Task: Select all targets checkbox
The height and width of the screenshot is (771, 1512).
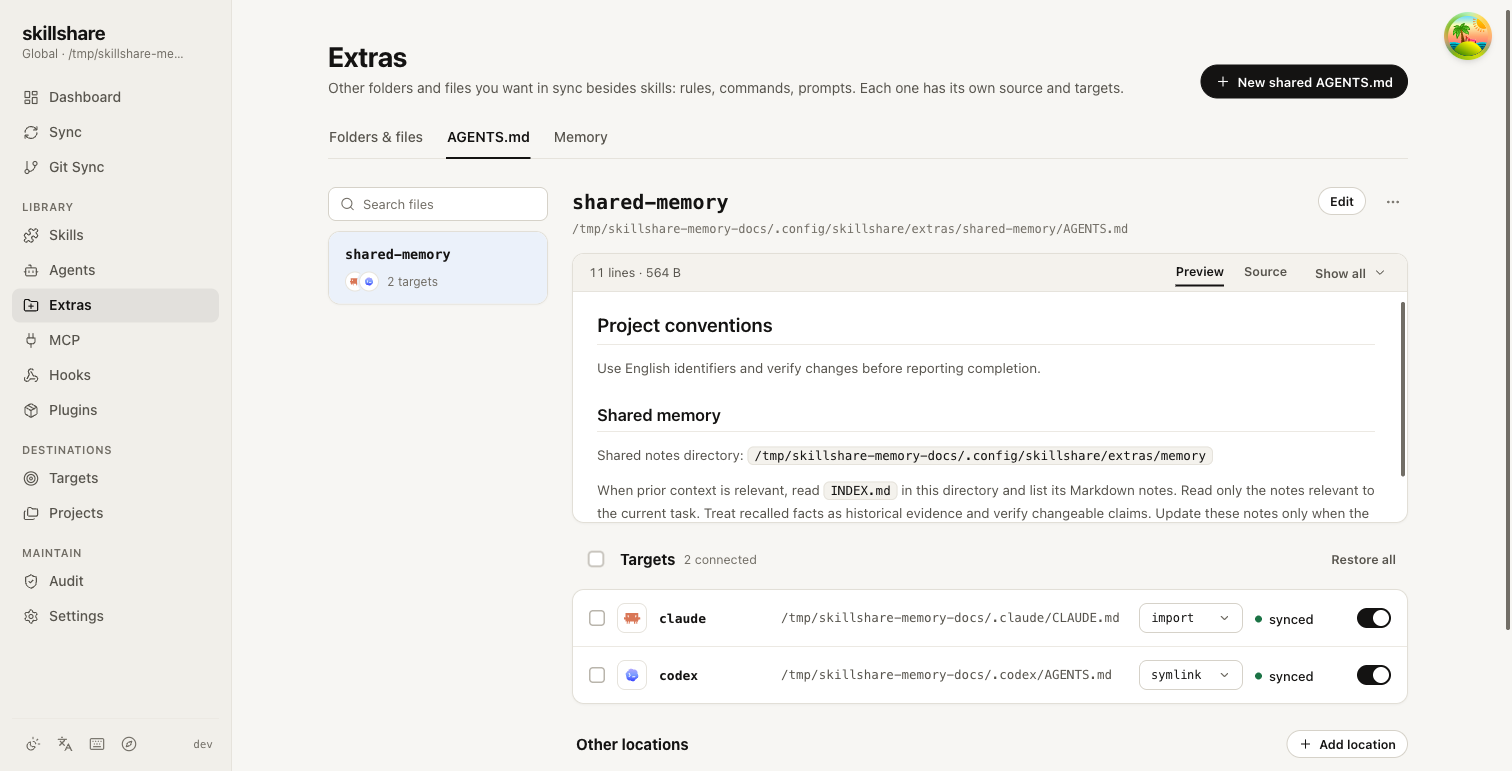Action: point(596,559)
